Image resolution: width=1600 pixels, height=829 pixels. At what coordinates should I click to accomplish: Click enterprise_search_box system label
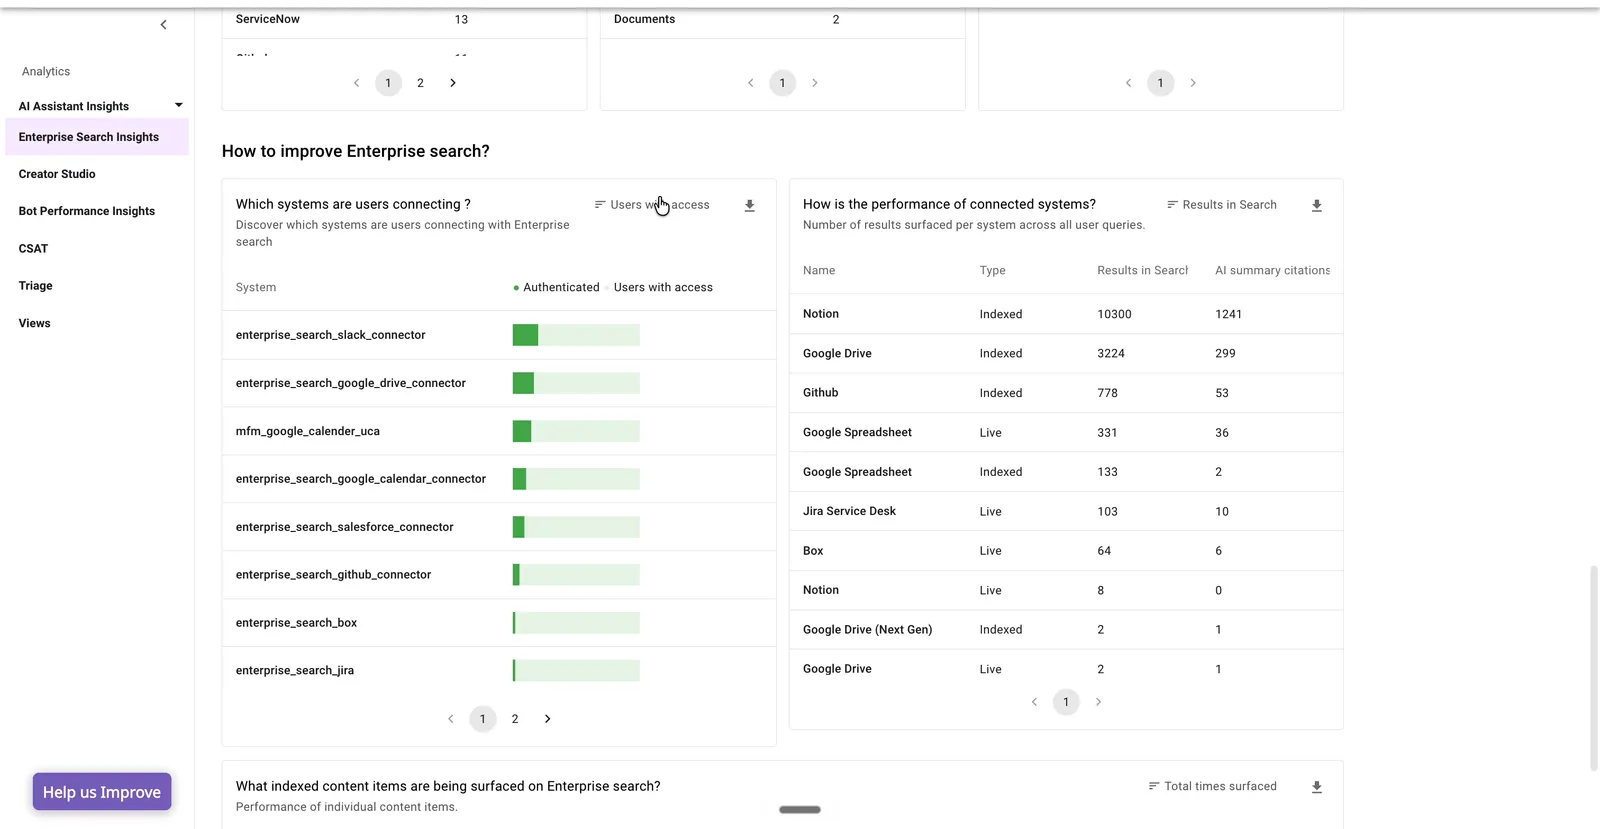(x=296, y=623)
